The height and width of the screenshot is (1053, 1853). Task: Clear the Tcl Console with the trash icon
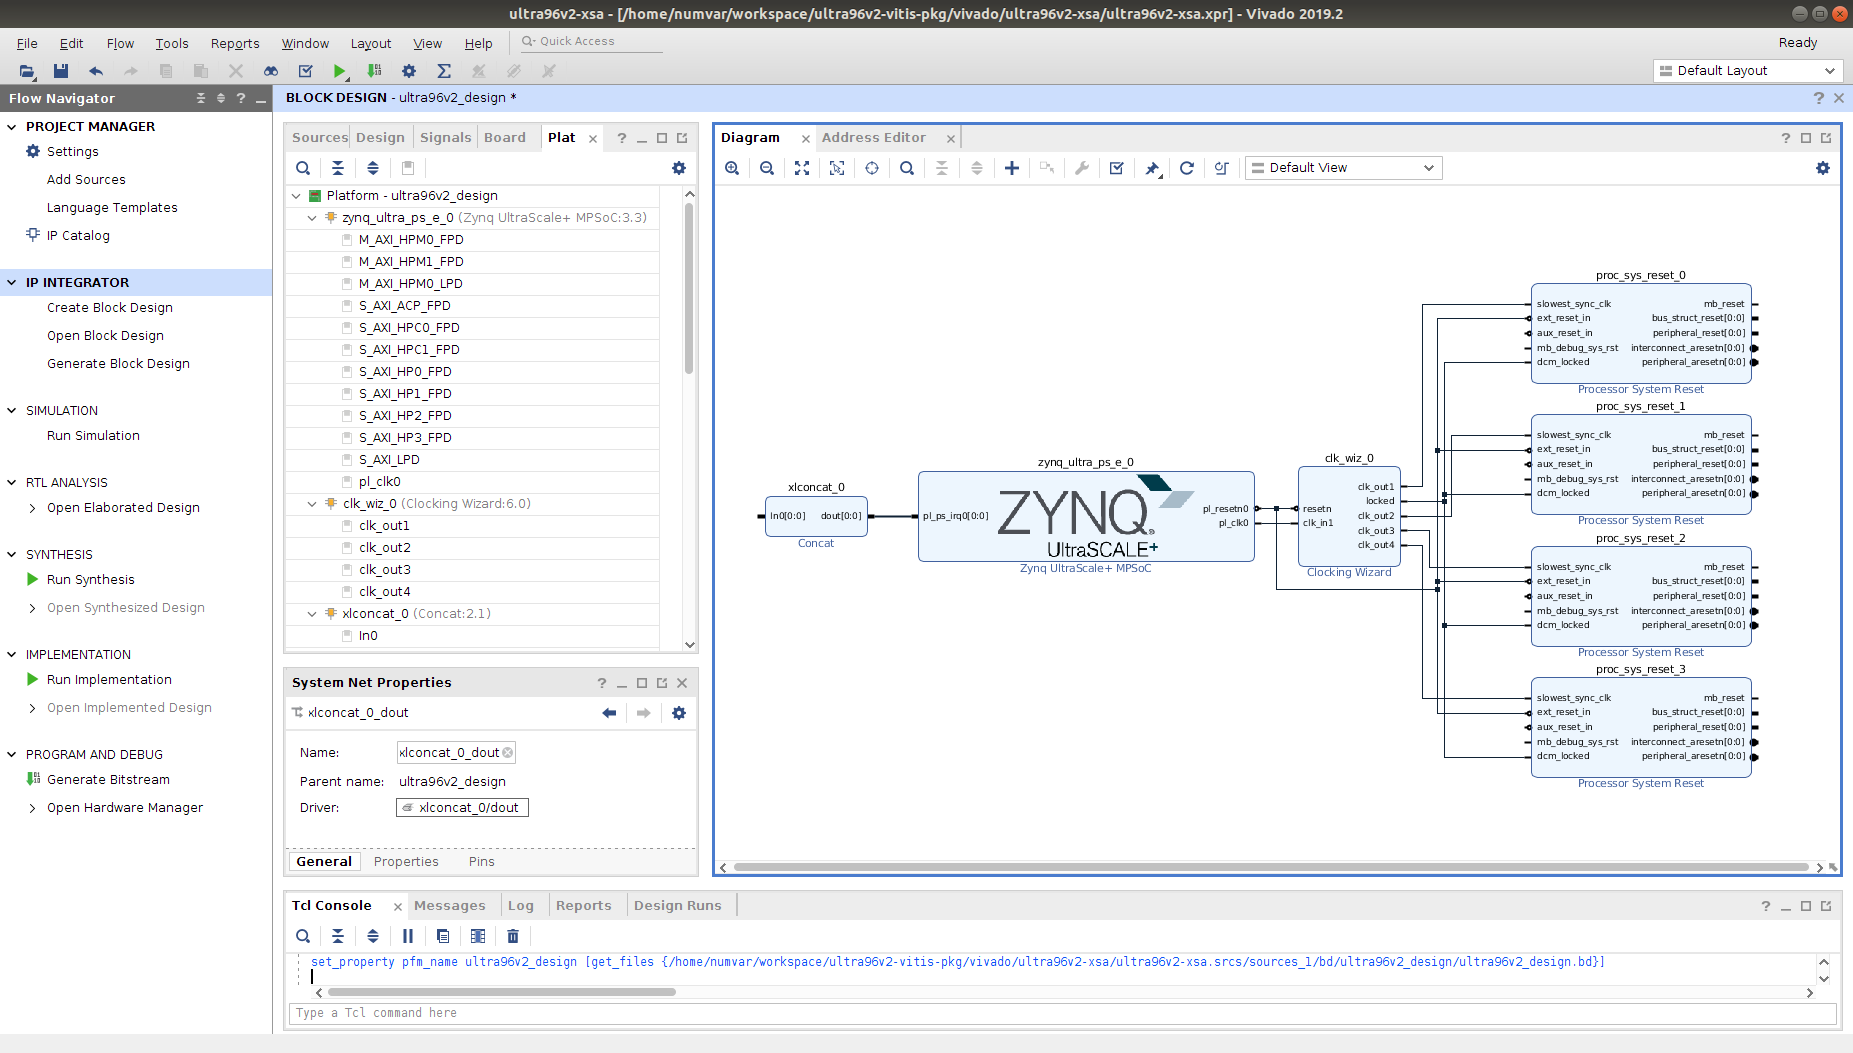coord(513,935)
